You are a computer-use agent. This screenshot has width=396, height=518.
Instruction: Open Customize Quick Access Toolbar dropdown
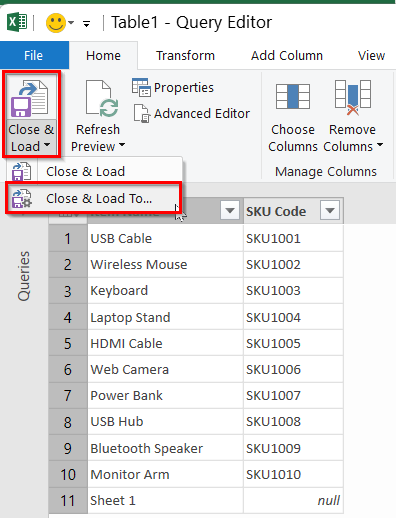86,24
